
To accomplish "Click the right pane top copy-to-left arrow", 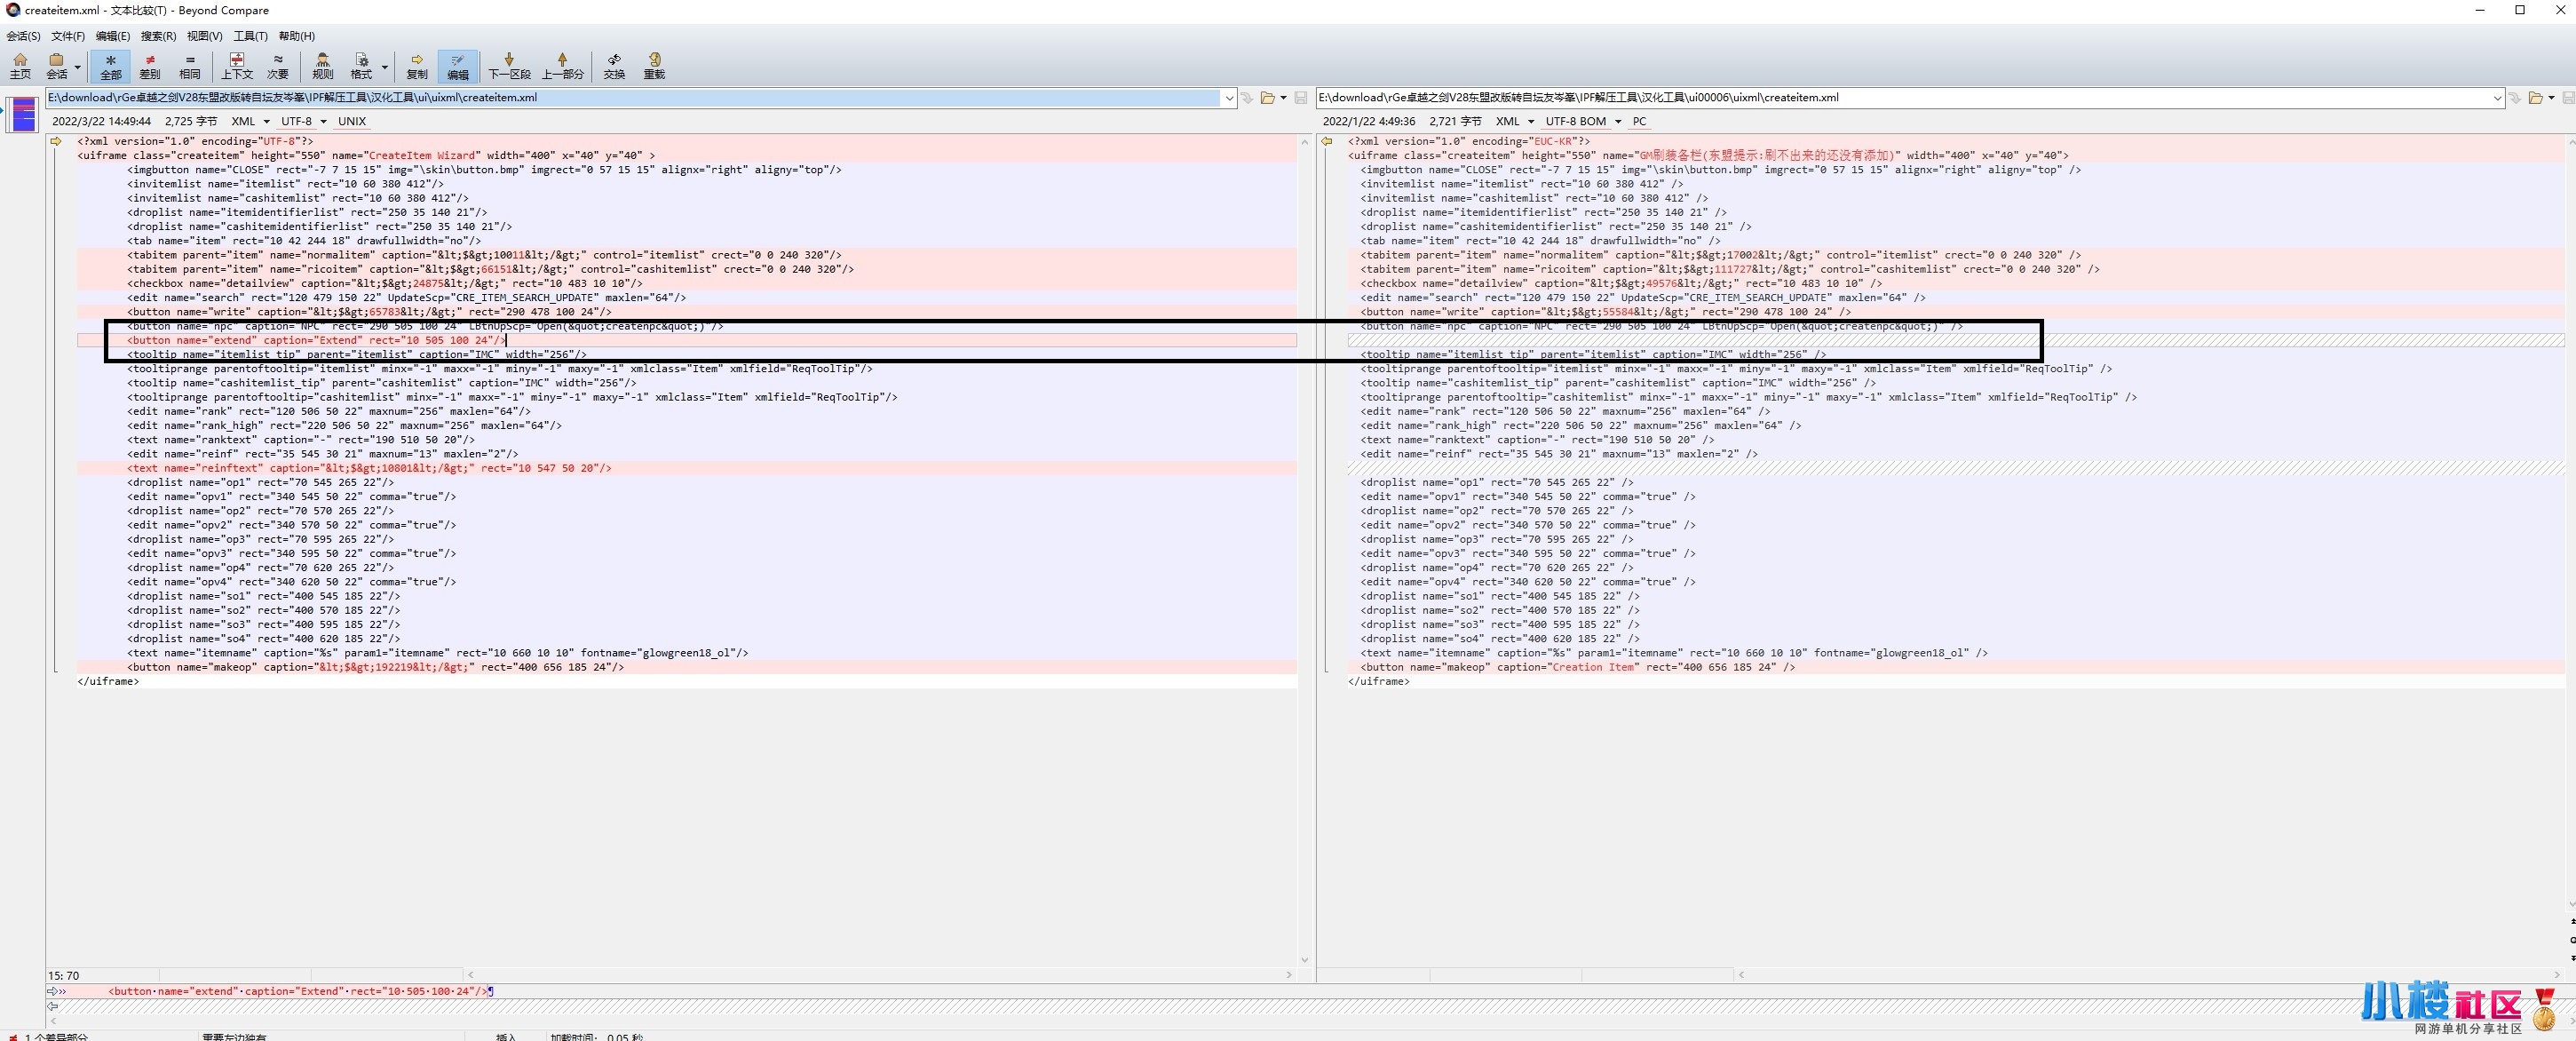I will click(1326, 141).
